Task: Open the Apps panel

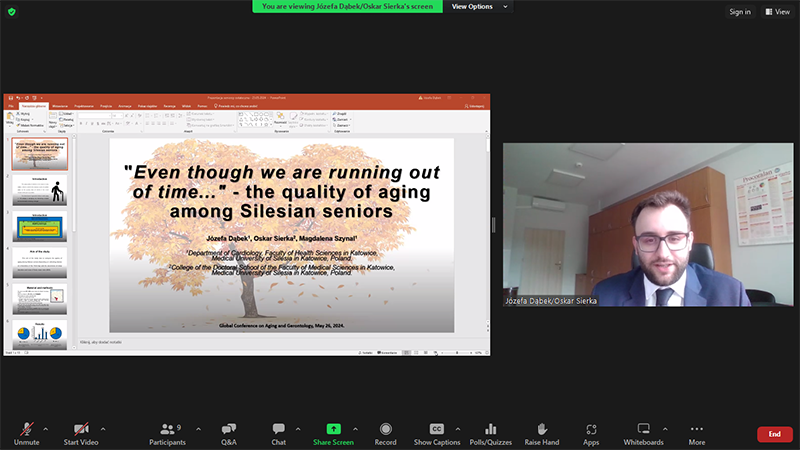Action: point(591,429)
